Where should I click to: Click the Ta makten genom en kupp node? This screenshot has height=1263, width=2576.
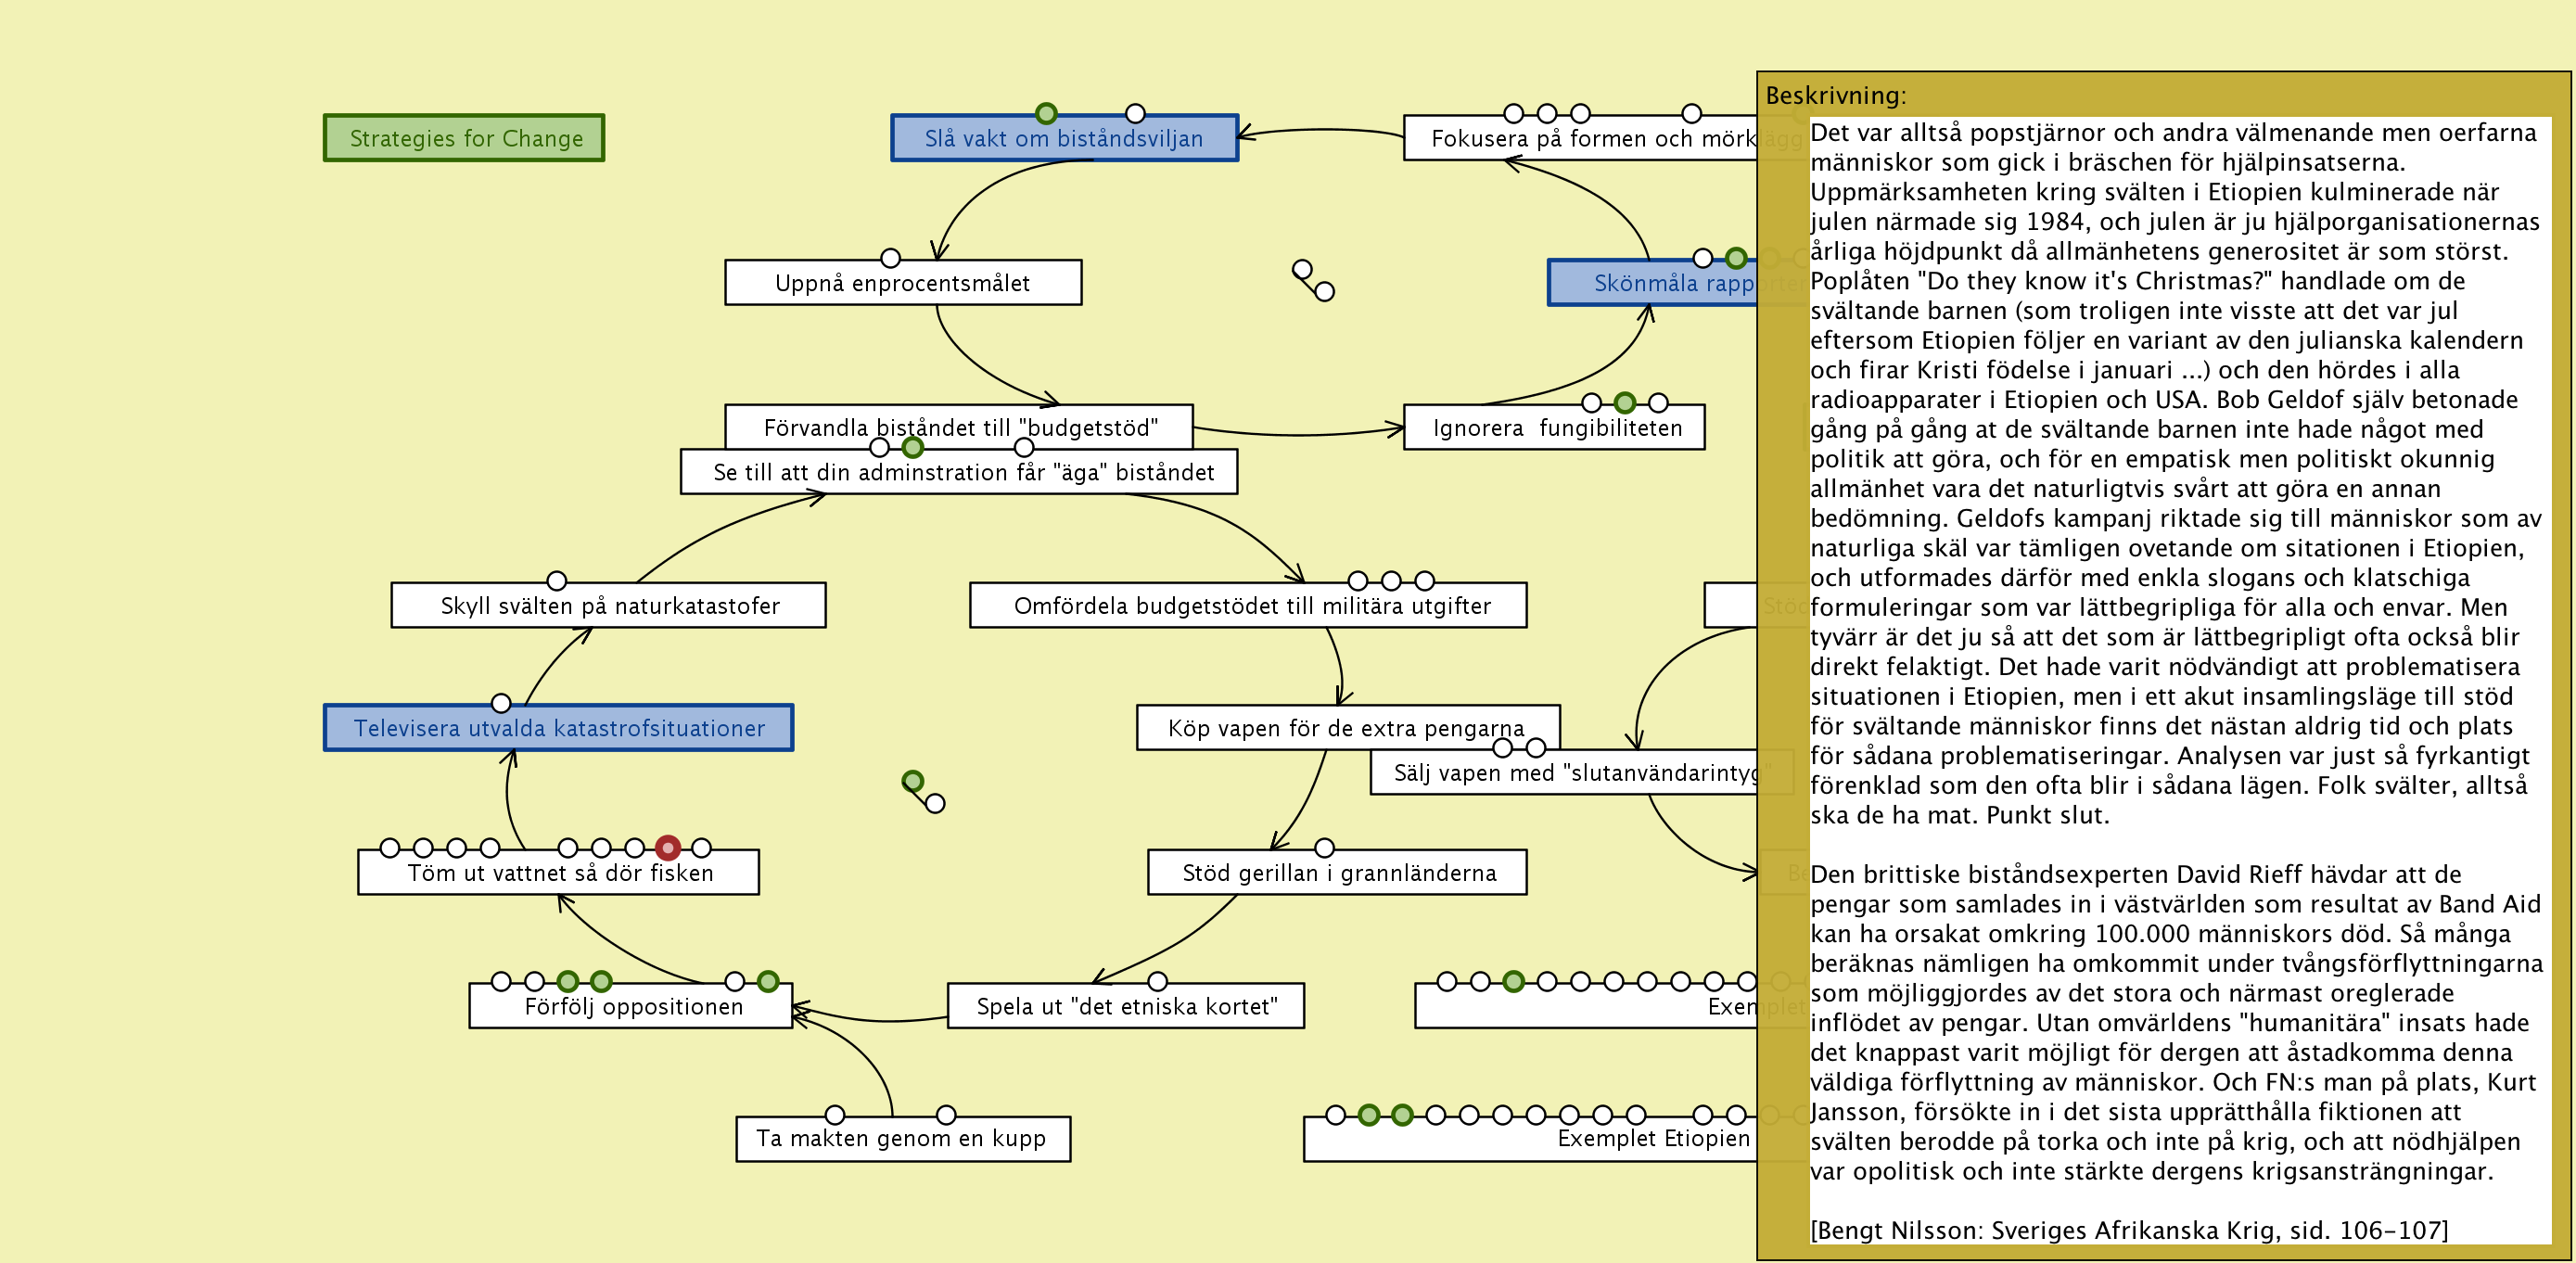[902, 1140]
